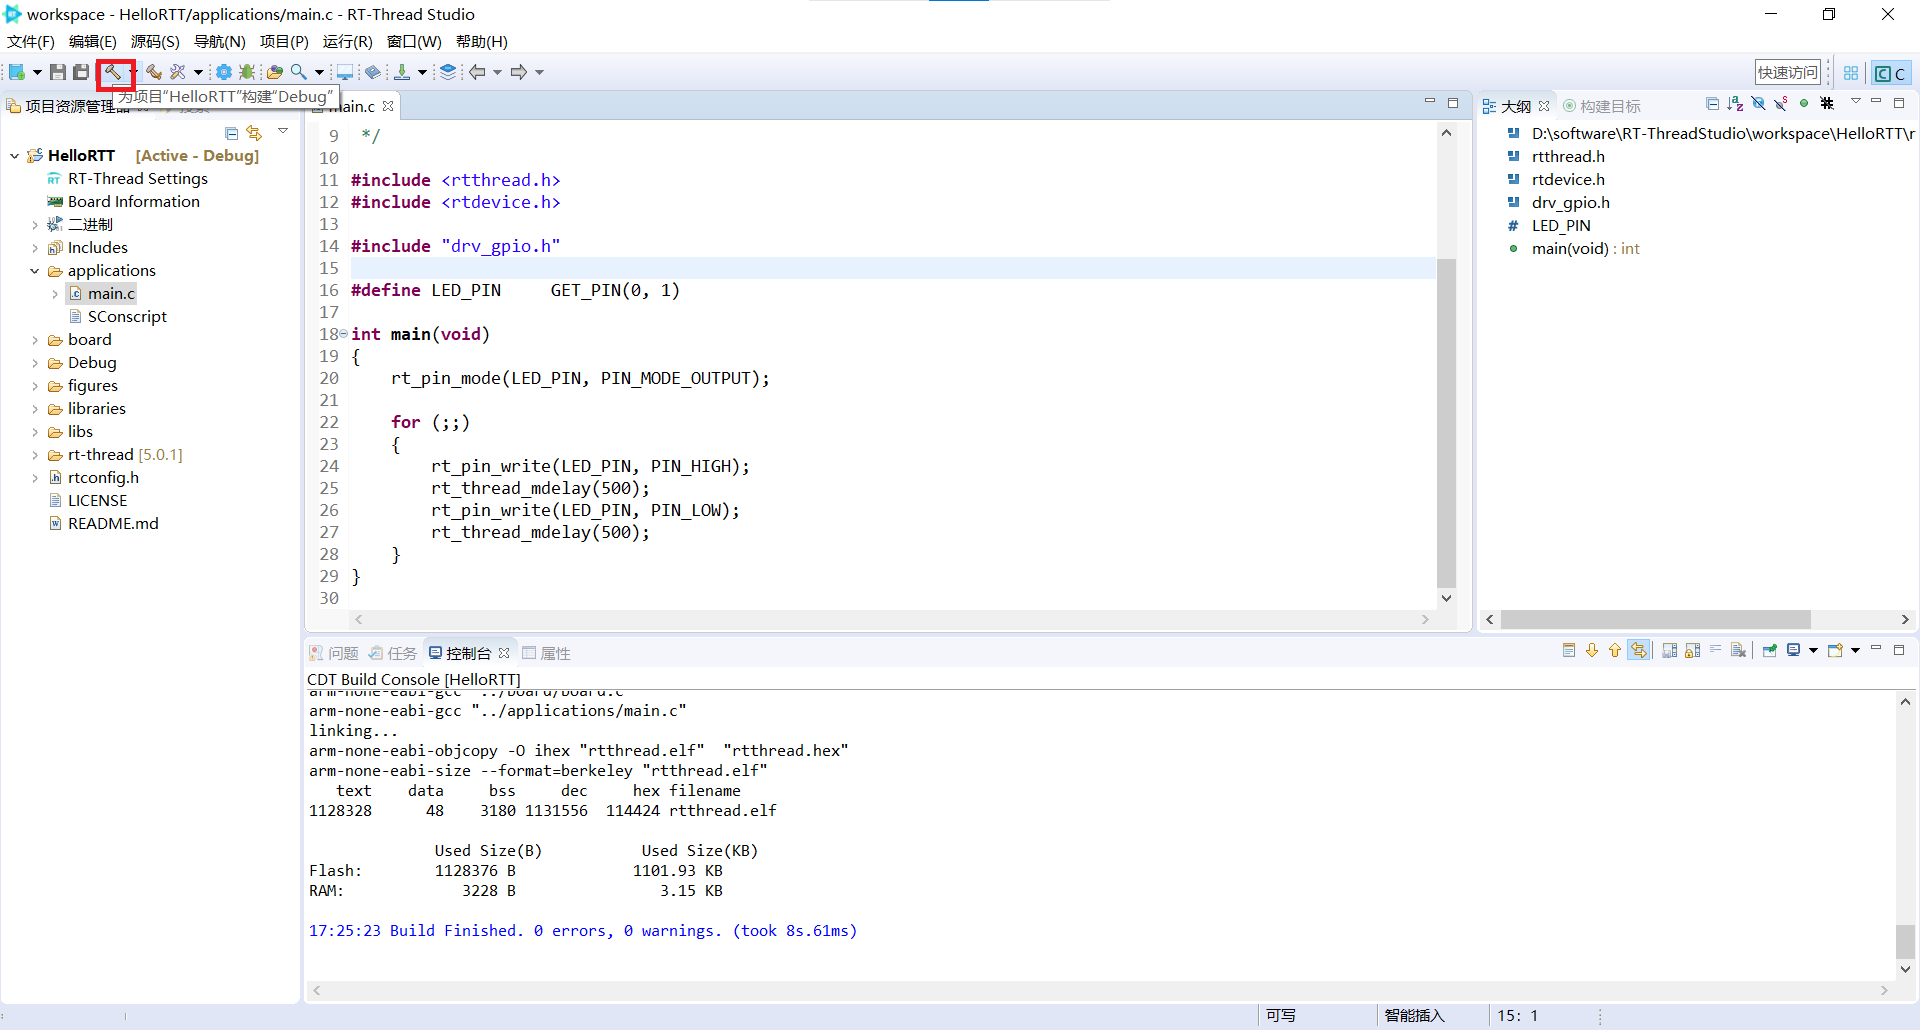Click the new project icon in toolbar
Viewport: 1920px width, 1030px height.
17,72
